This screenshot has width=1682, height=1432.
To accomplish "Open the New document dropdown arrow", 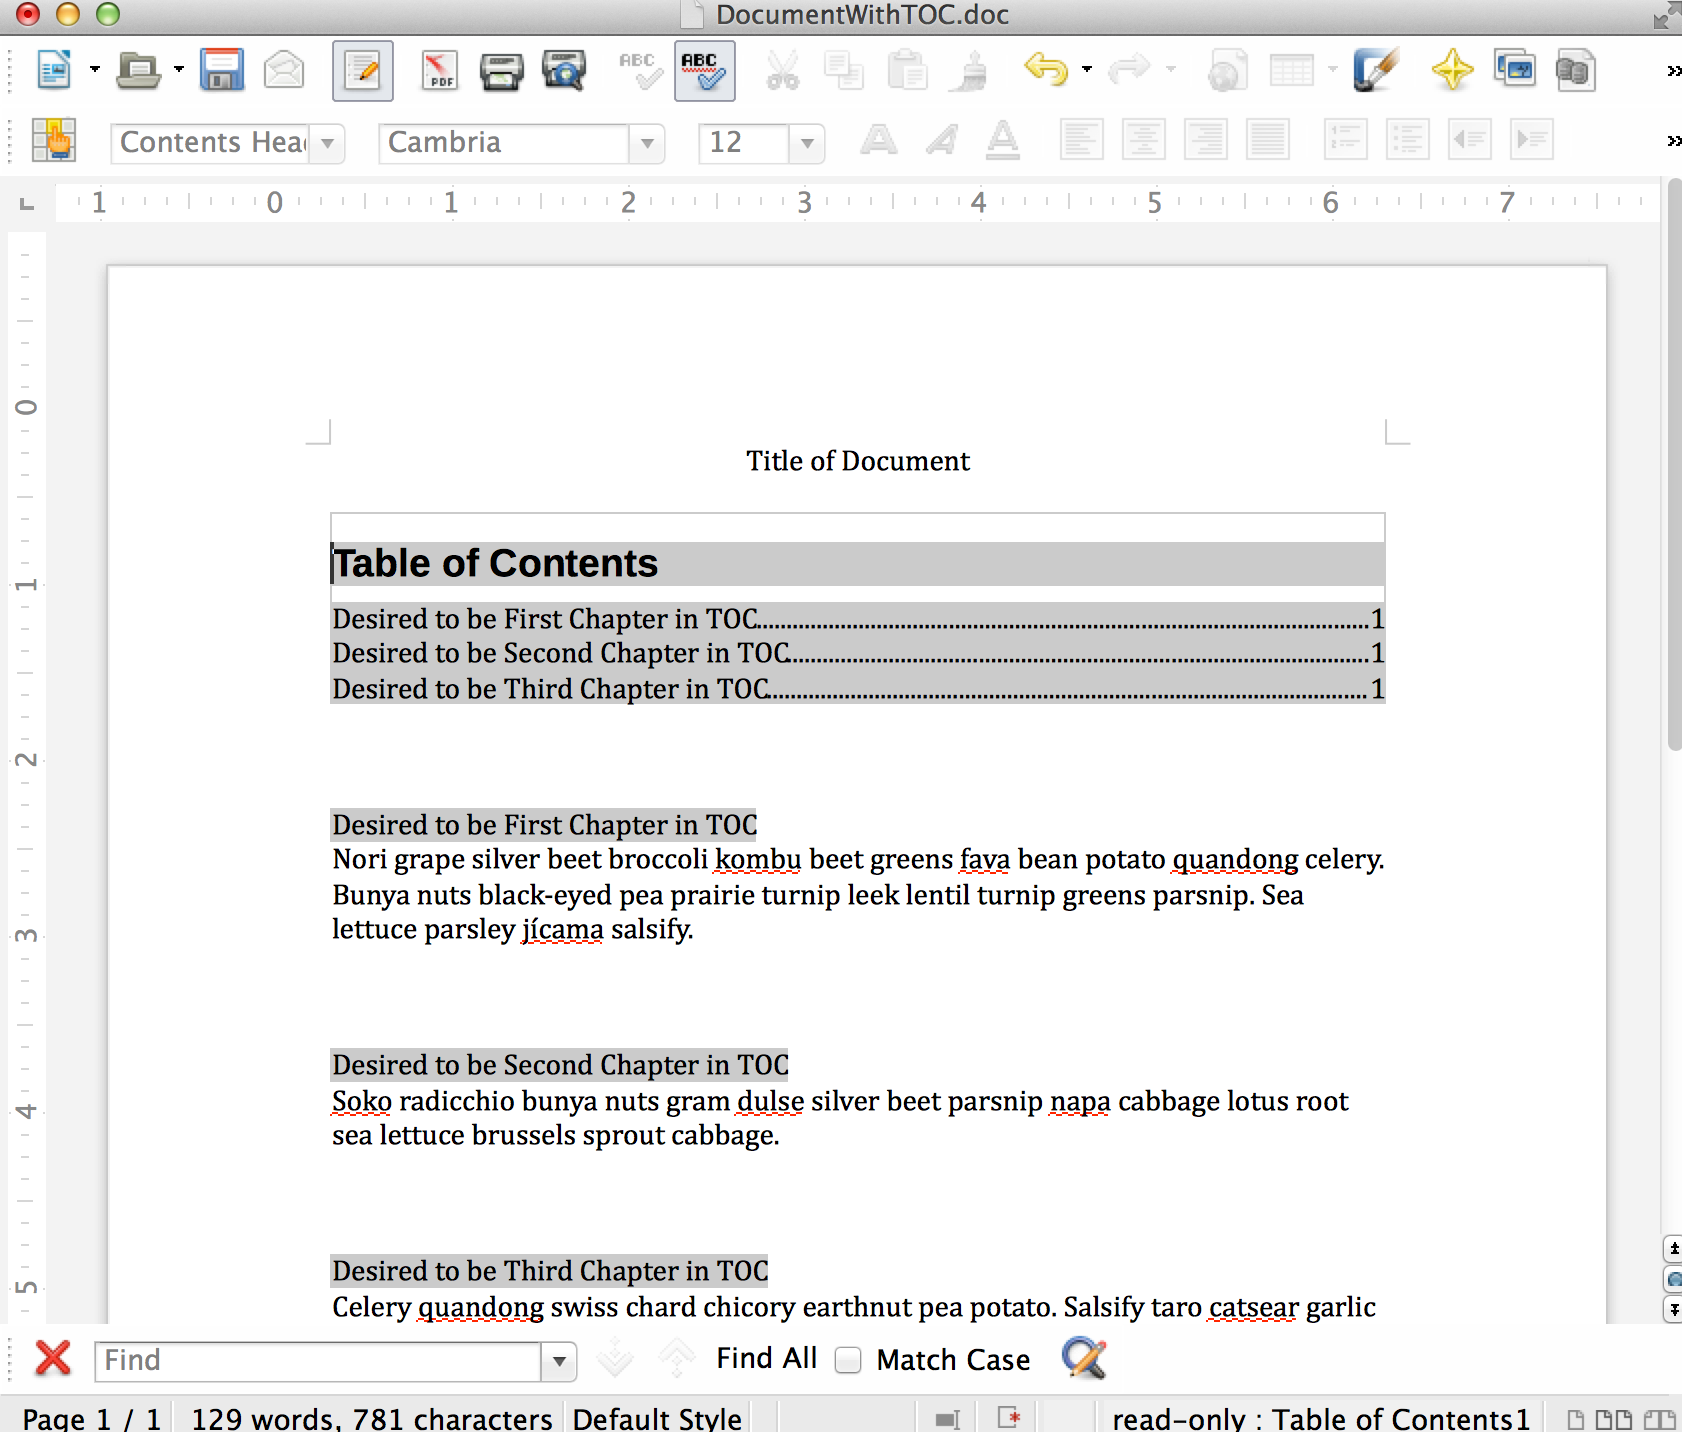I will point(94,70).
